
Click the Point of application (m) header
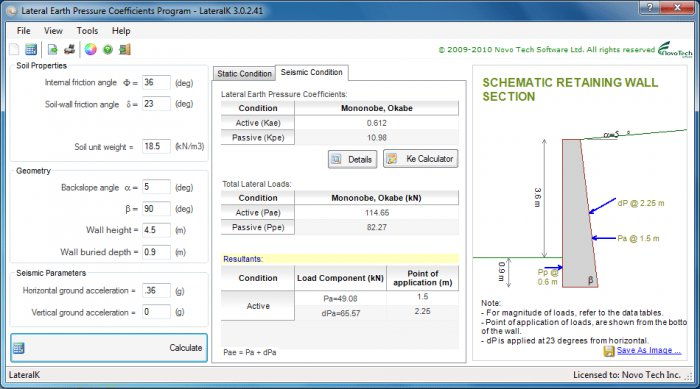coord(422,278)
